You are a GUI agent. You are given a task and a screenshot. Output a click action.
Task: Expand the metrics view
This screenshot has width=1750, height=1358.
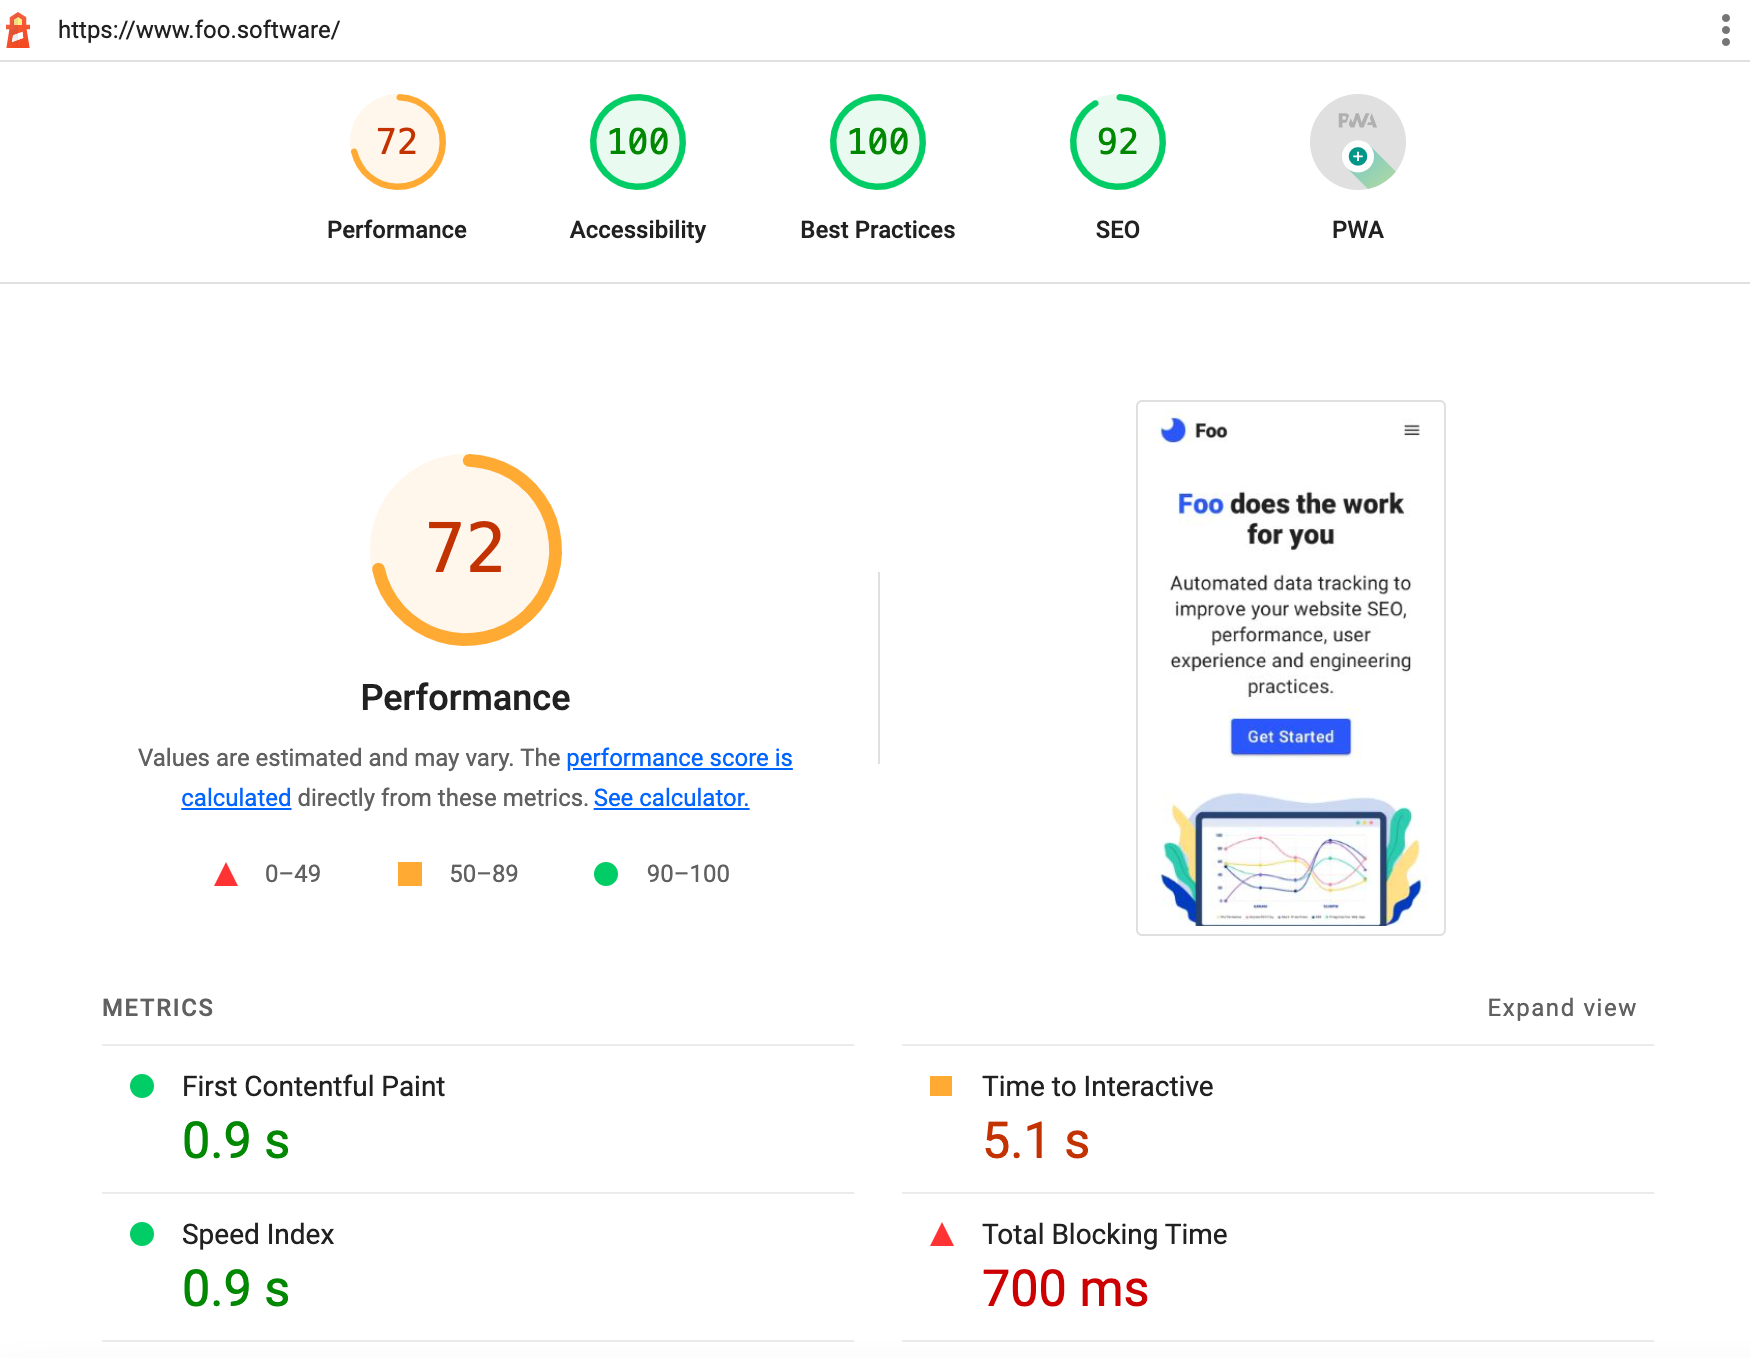(1560, 1007)
